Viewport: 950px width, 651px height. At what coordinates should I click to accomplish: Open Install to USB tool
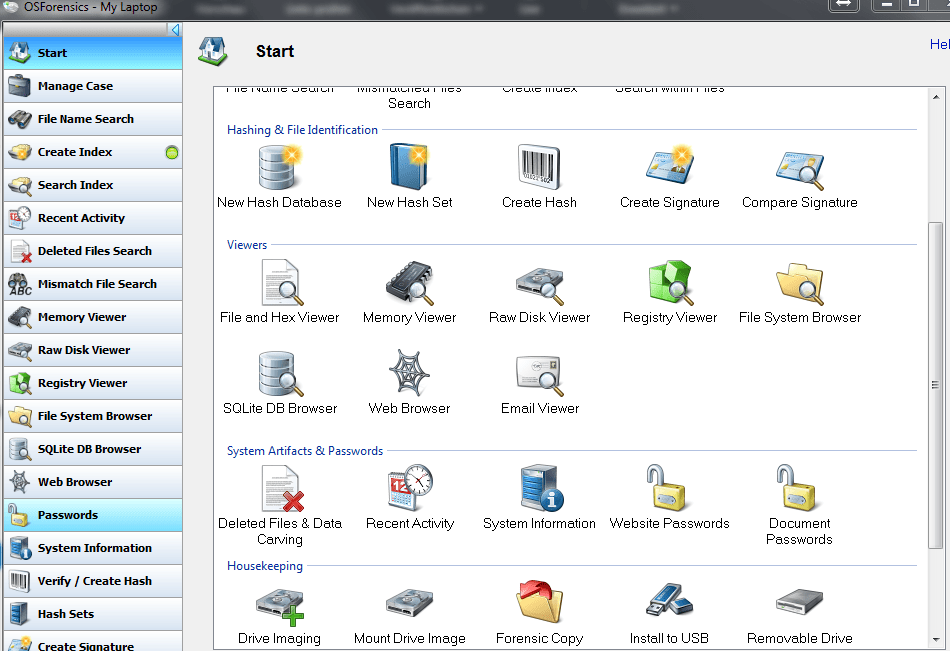(669, 613)
